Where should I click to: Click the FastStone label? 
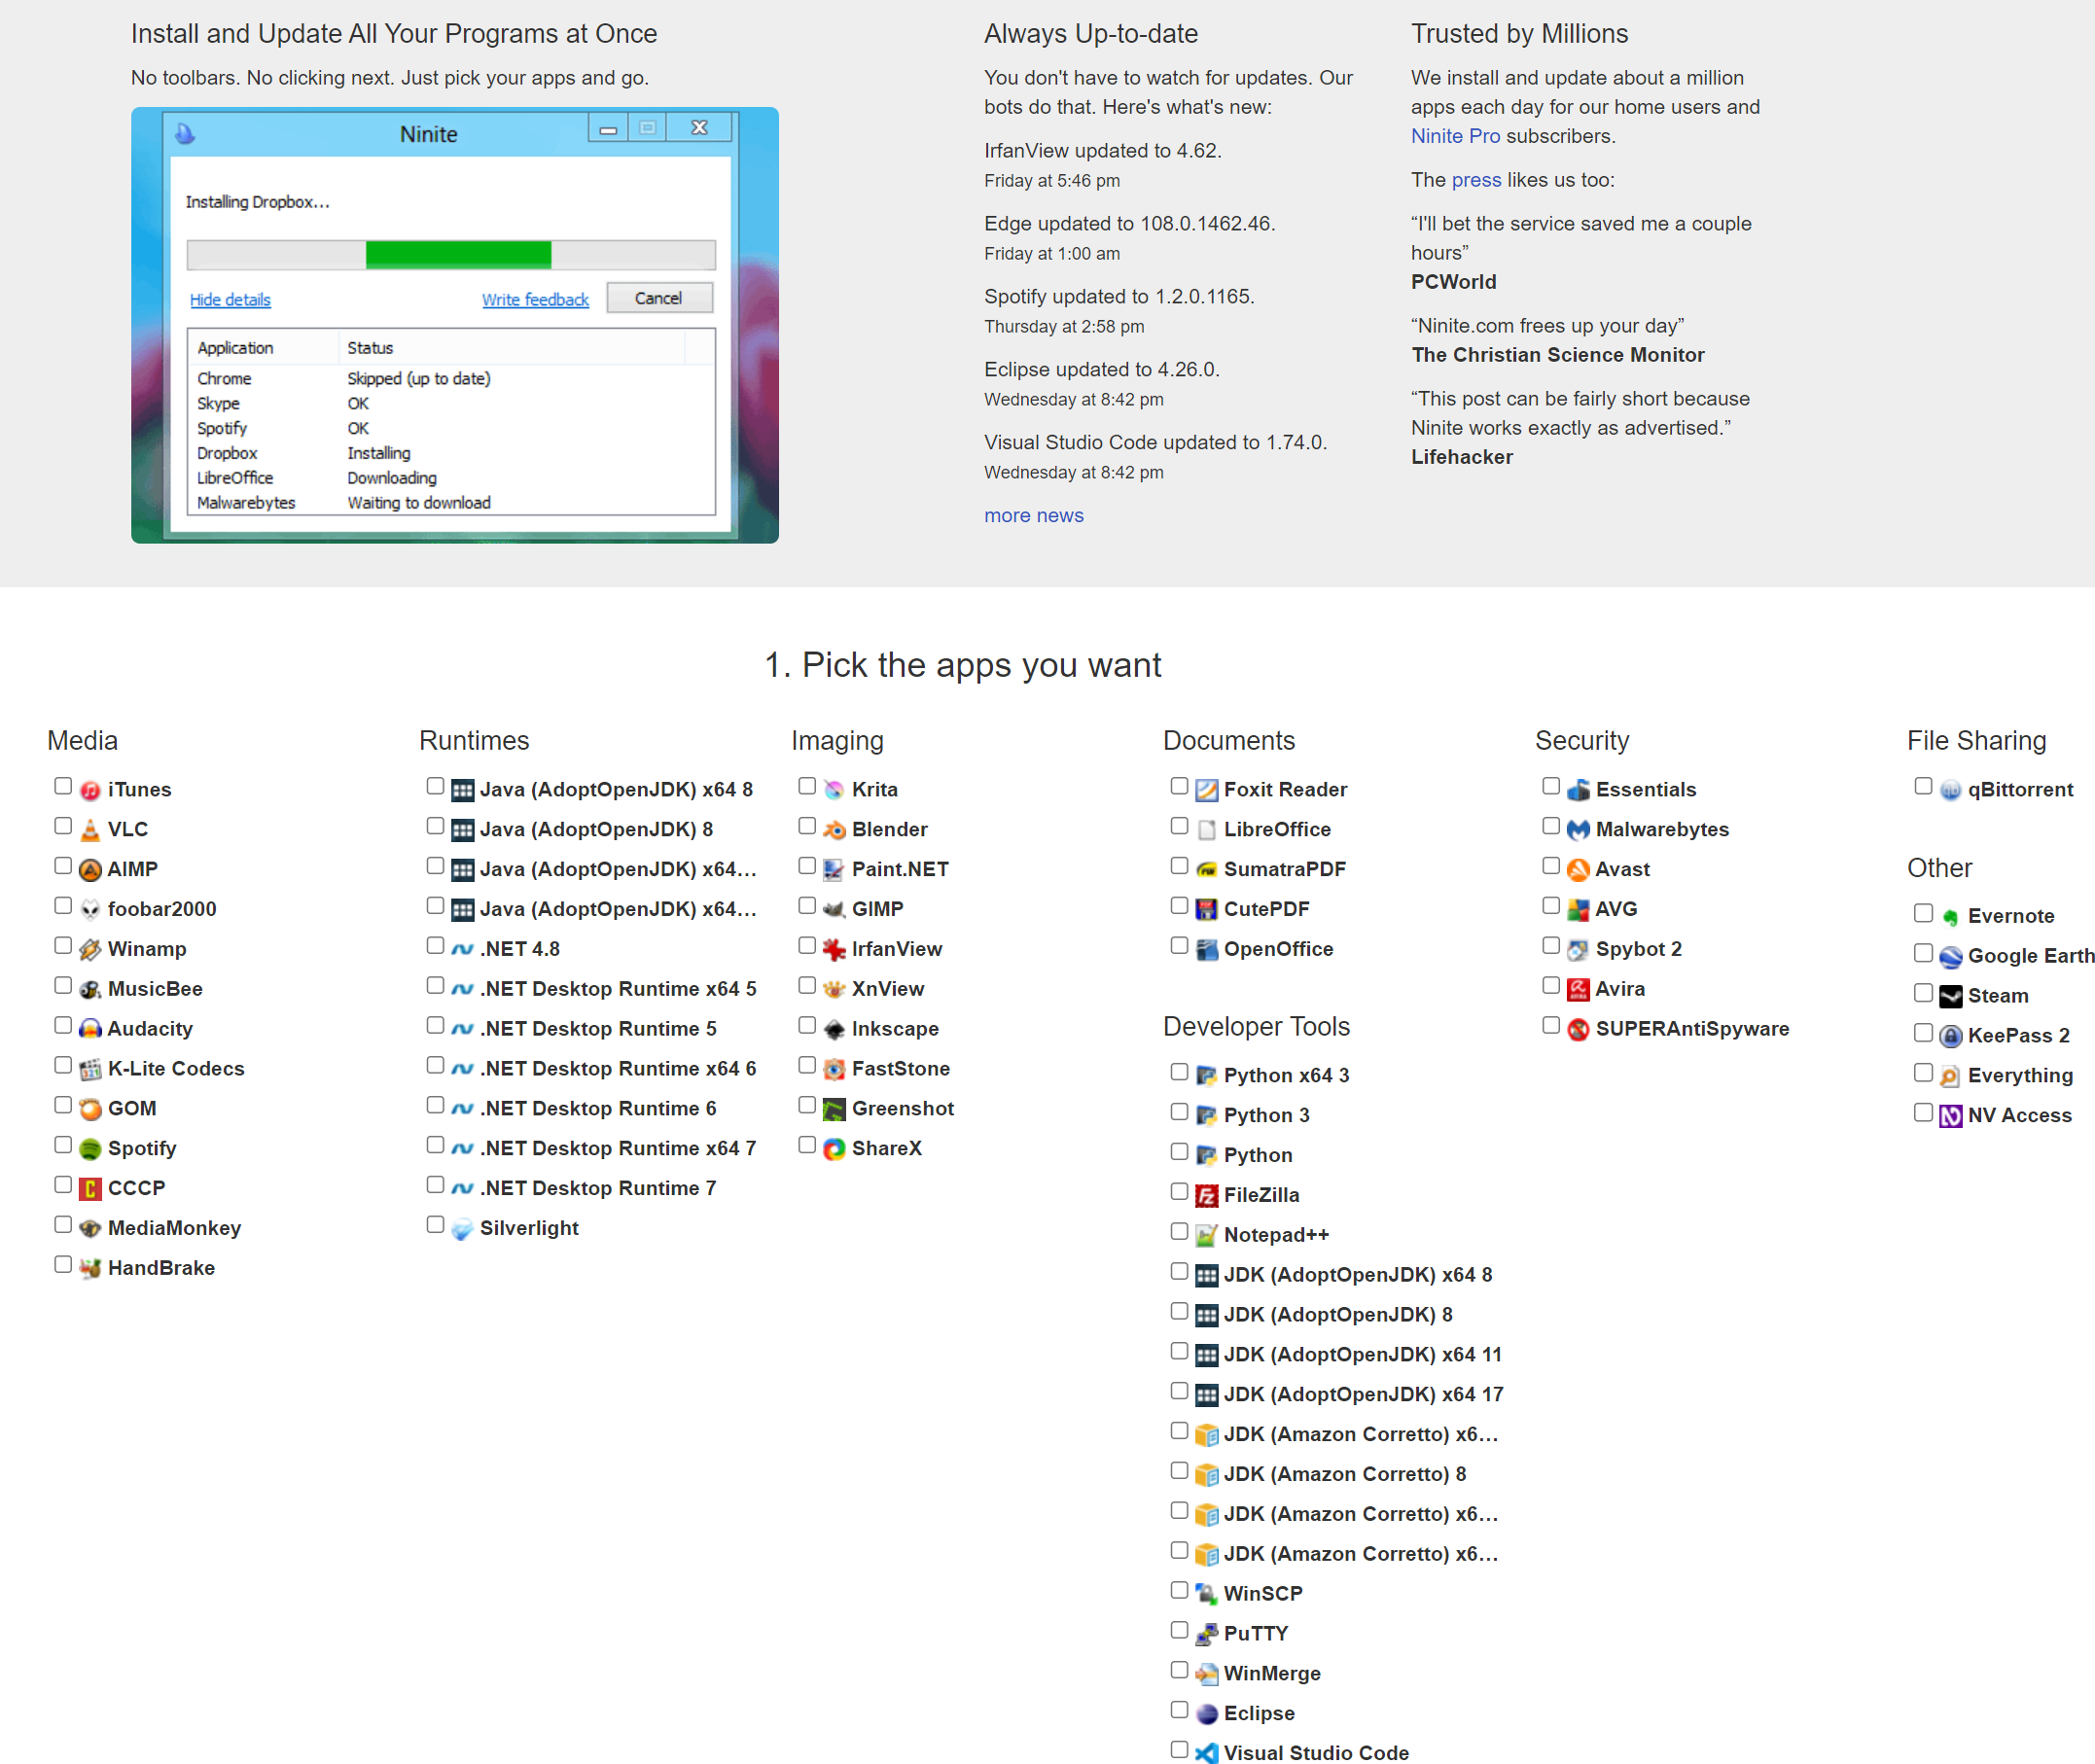tap(900, 1069)
